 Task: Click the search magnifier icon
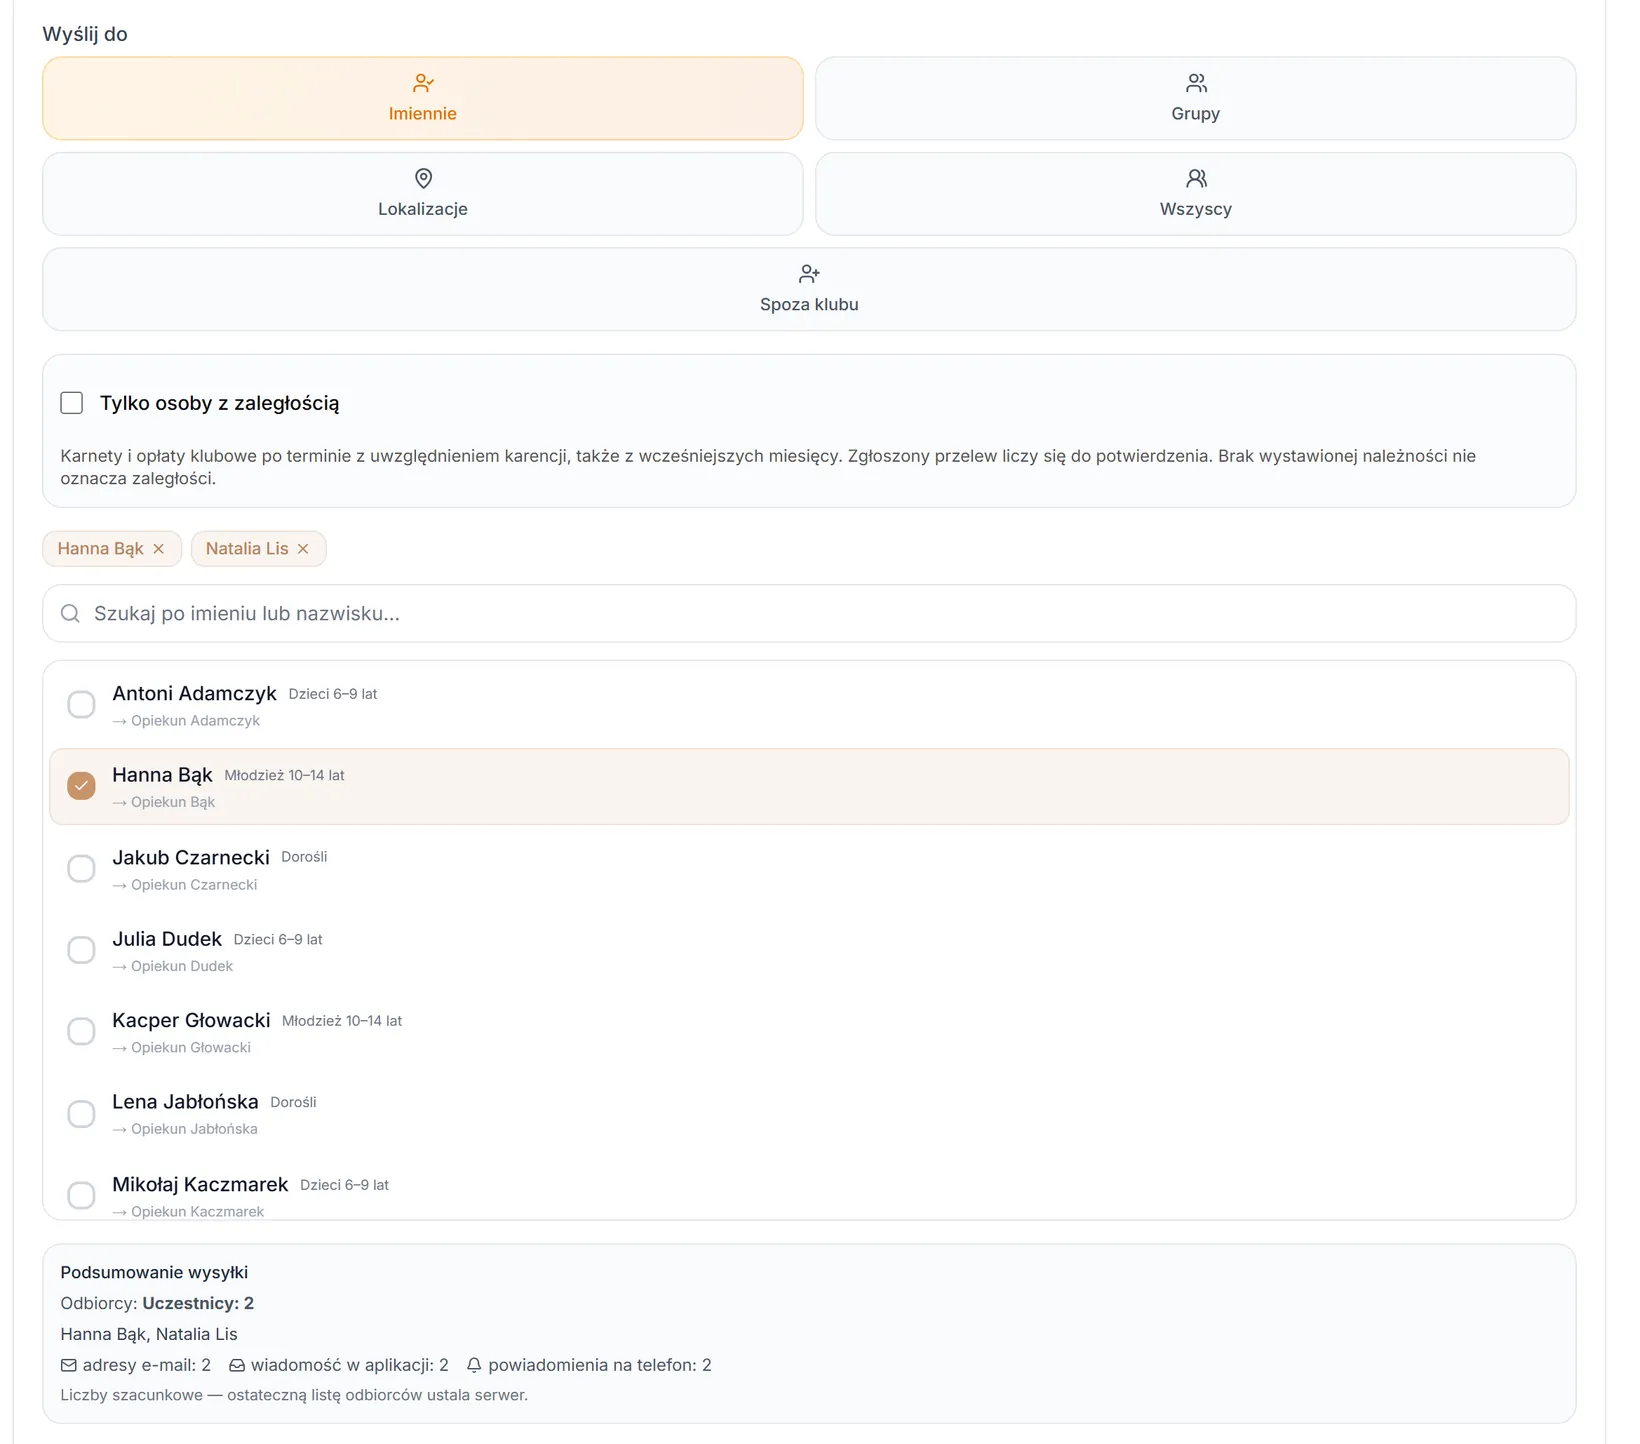[70, 613]
